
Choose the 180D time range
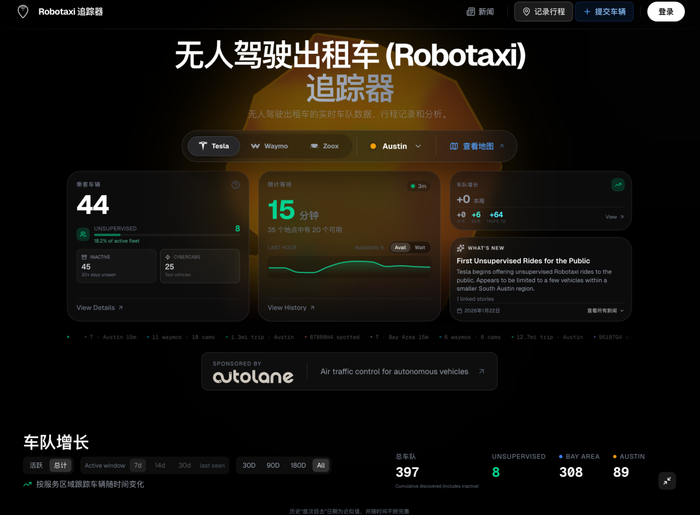pos(298,465)
